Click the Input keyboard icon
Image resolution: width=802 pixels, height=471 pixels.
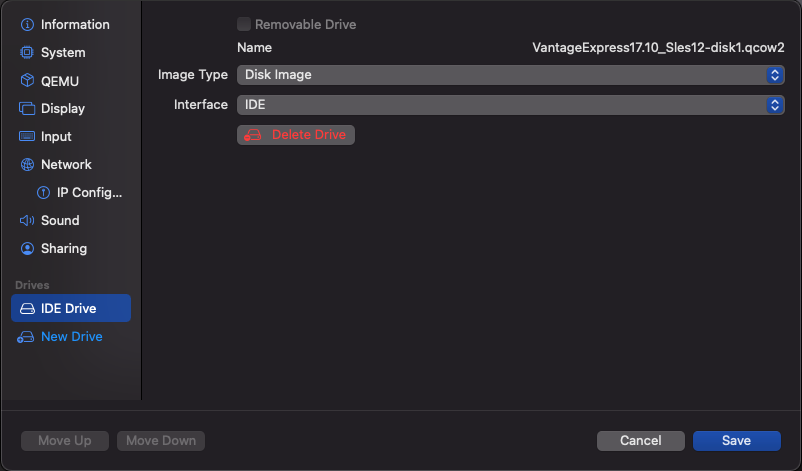[x=27, y=136]
